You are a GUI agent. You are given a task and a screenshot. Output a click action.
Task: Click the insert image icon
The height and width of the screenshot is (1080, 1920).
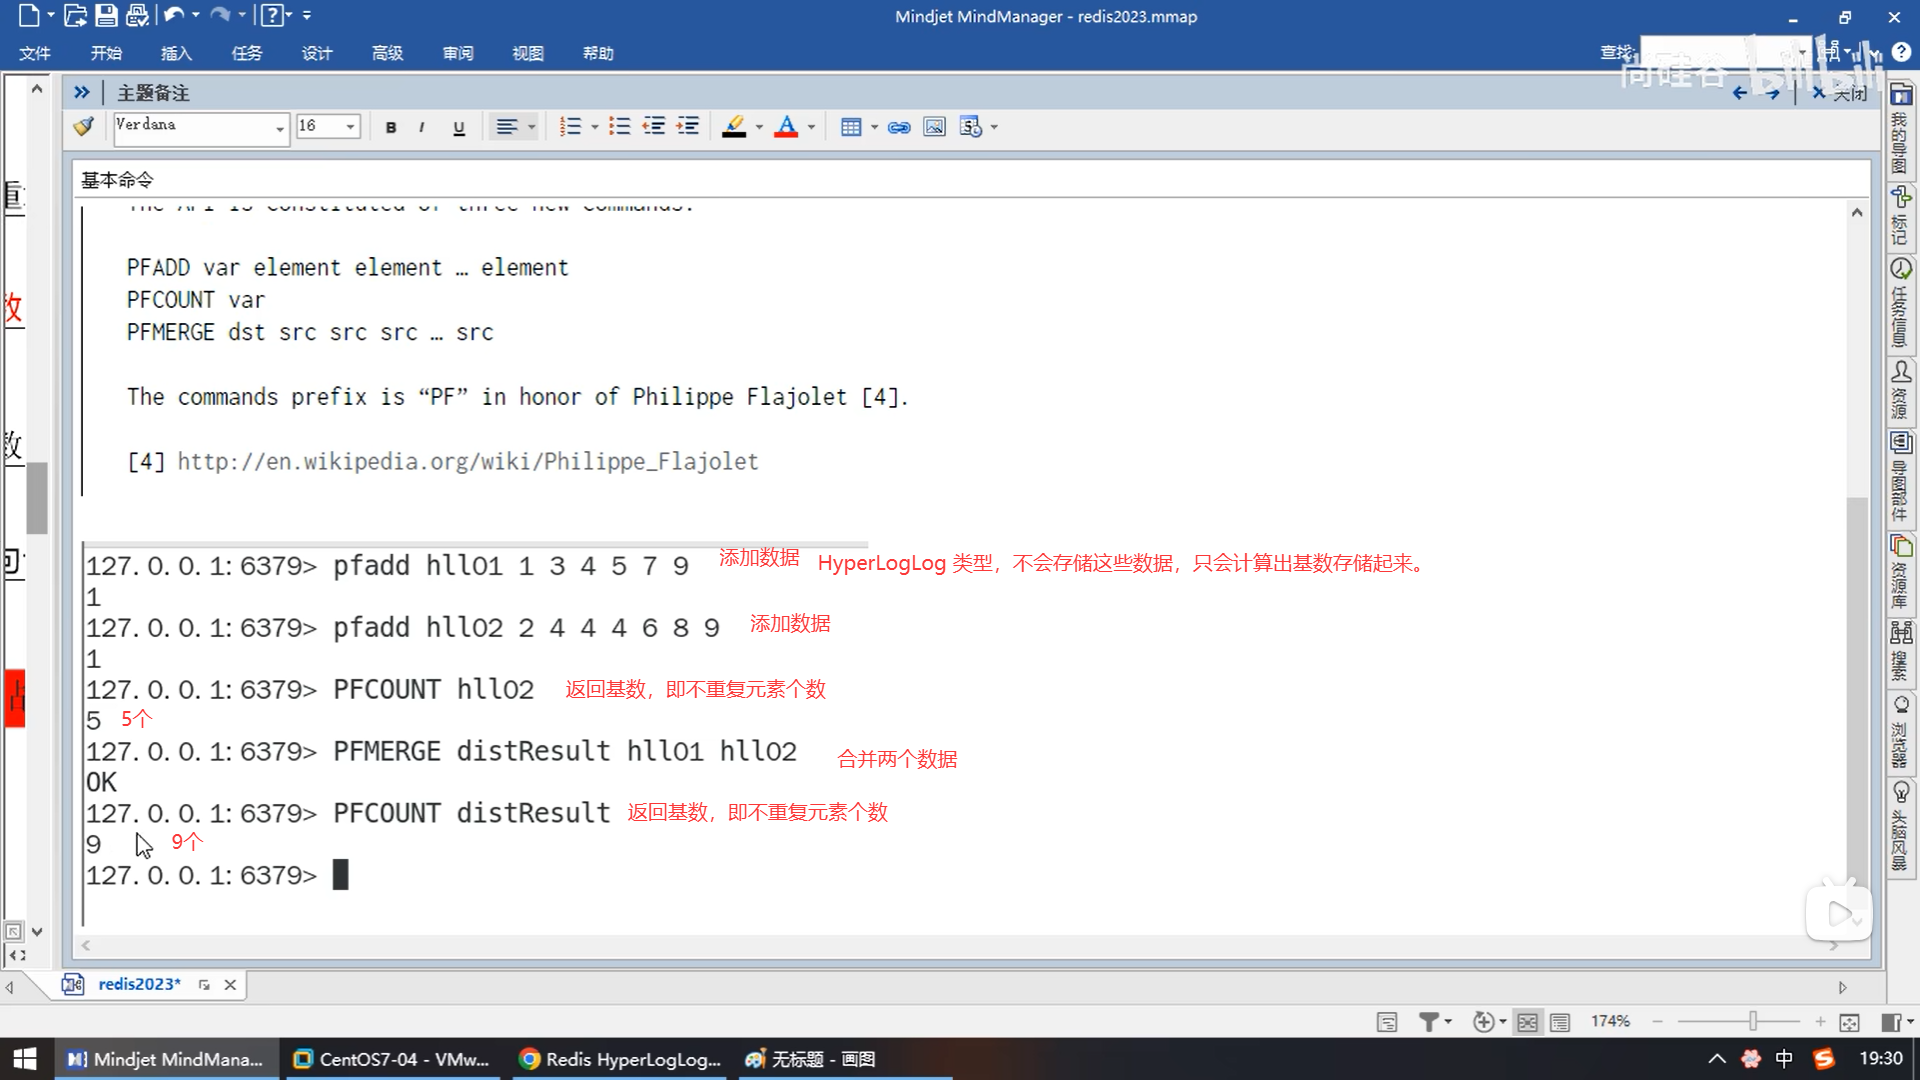934,127
